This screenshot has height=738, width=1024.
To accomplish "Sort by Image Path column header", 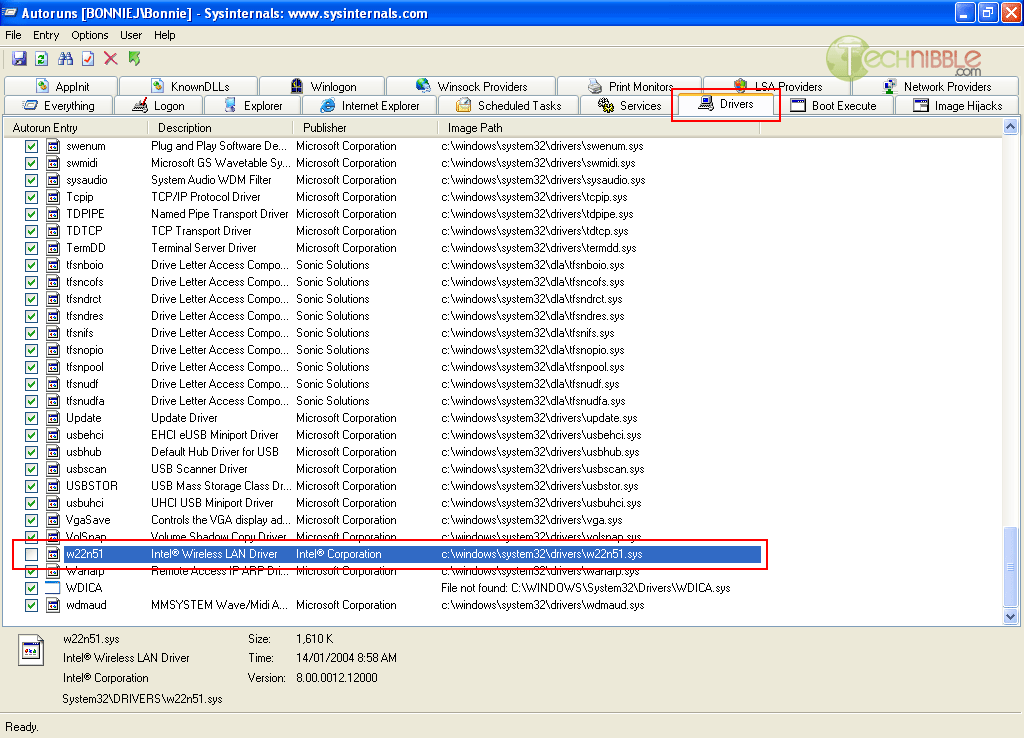I will pos(599,128).
